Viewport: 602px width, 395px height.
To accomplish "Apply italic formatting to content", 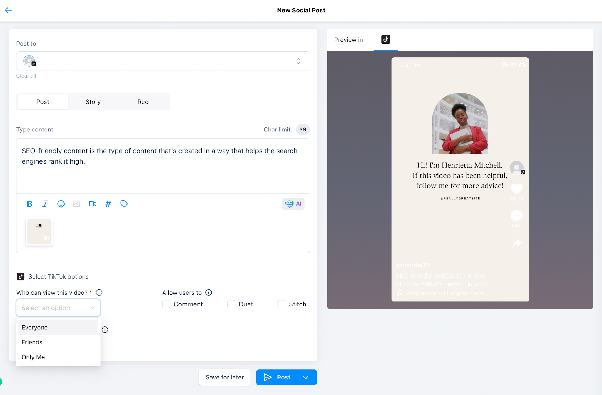I will coord(45,204).
